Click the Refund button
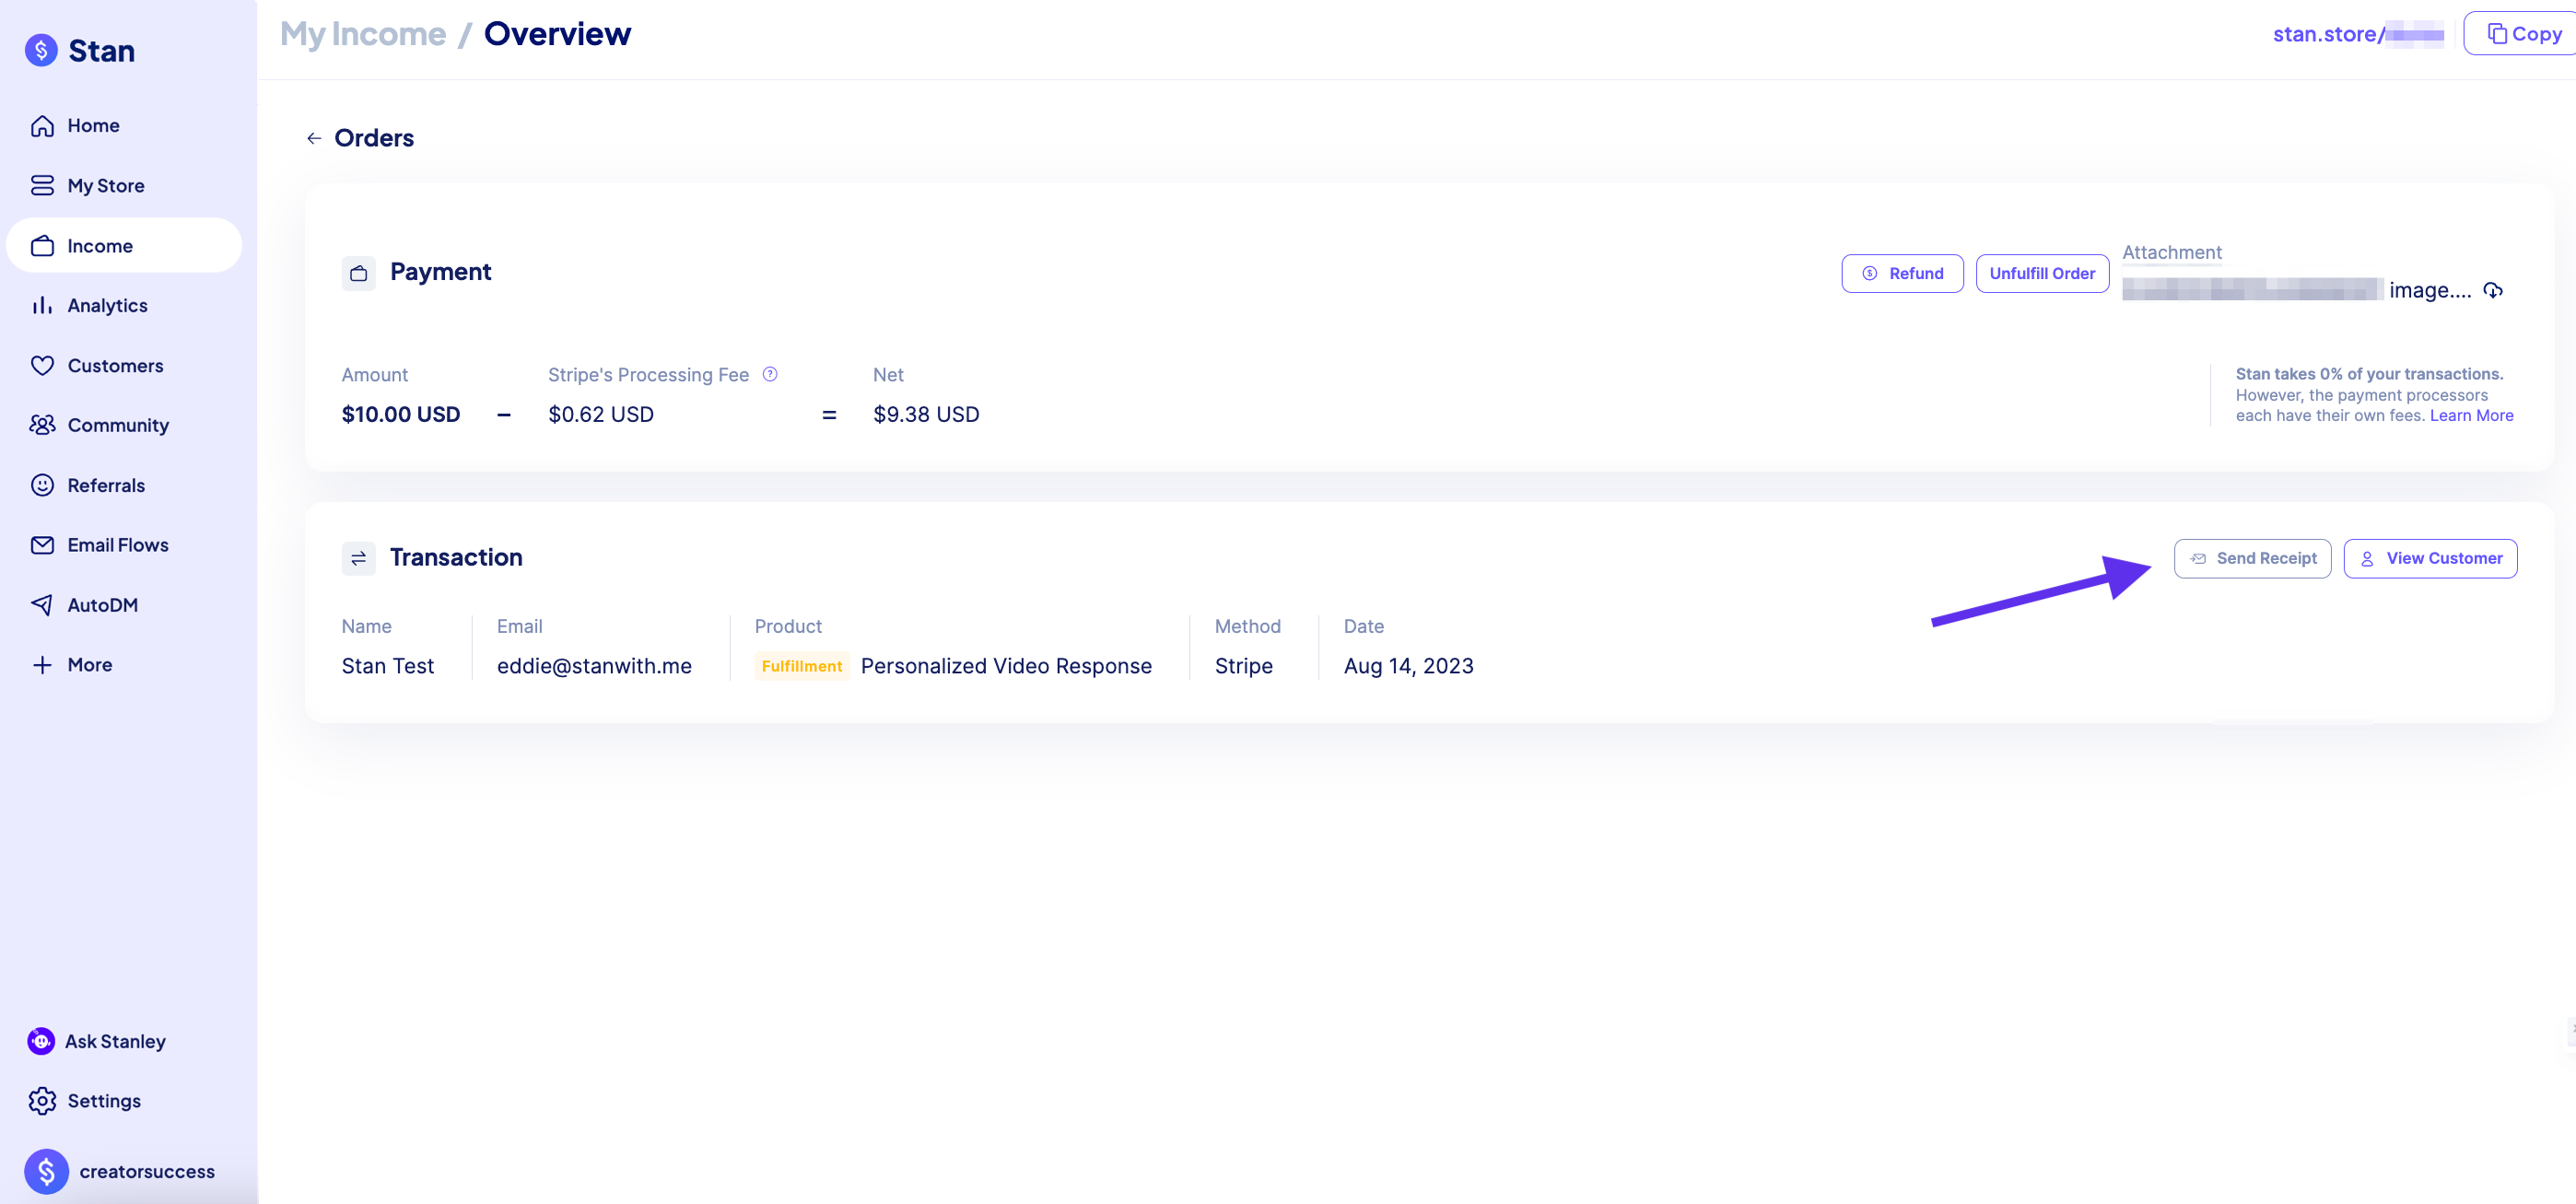Image resolution: width=2576 pixels, height=1204 pixels. [x=1902, y=273]
